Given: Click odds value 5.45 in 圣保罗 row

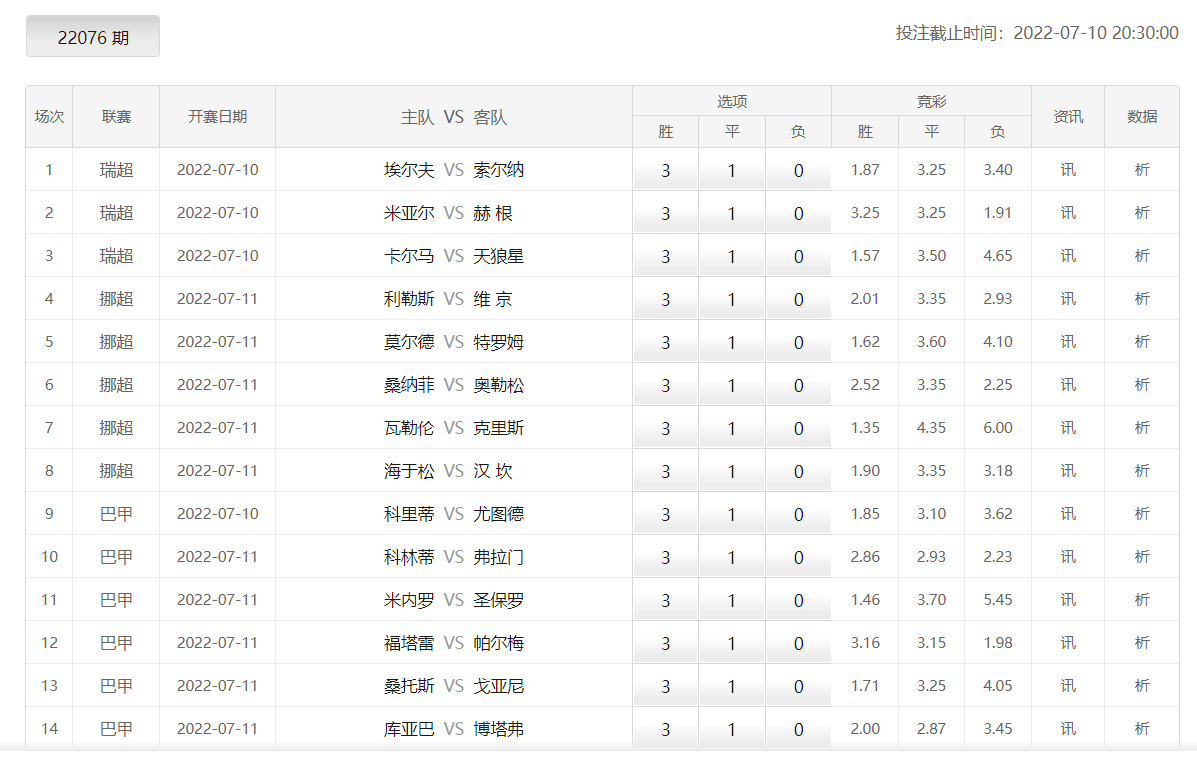Looking at the screenshot, I should (998, 599).
